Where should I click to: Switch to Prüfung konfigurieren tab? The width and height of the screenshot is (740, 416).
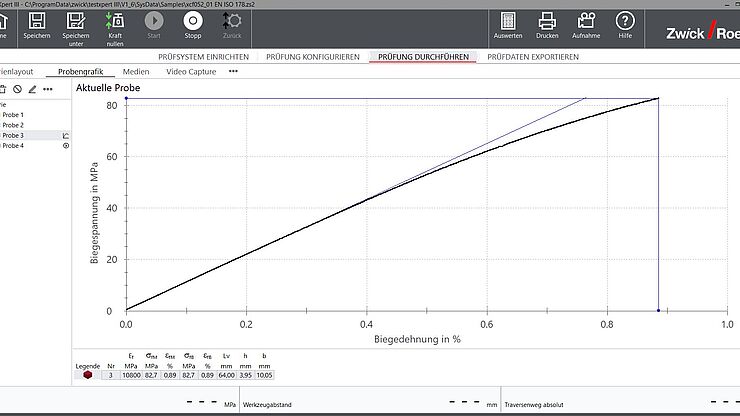(312, 57)
